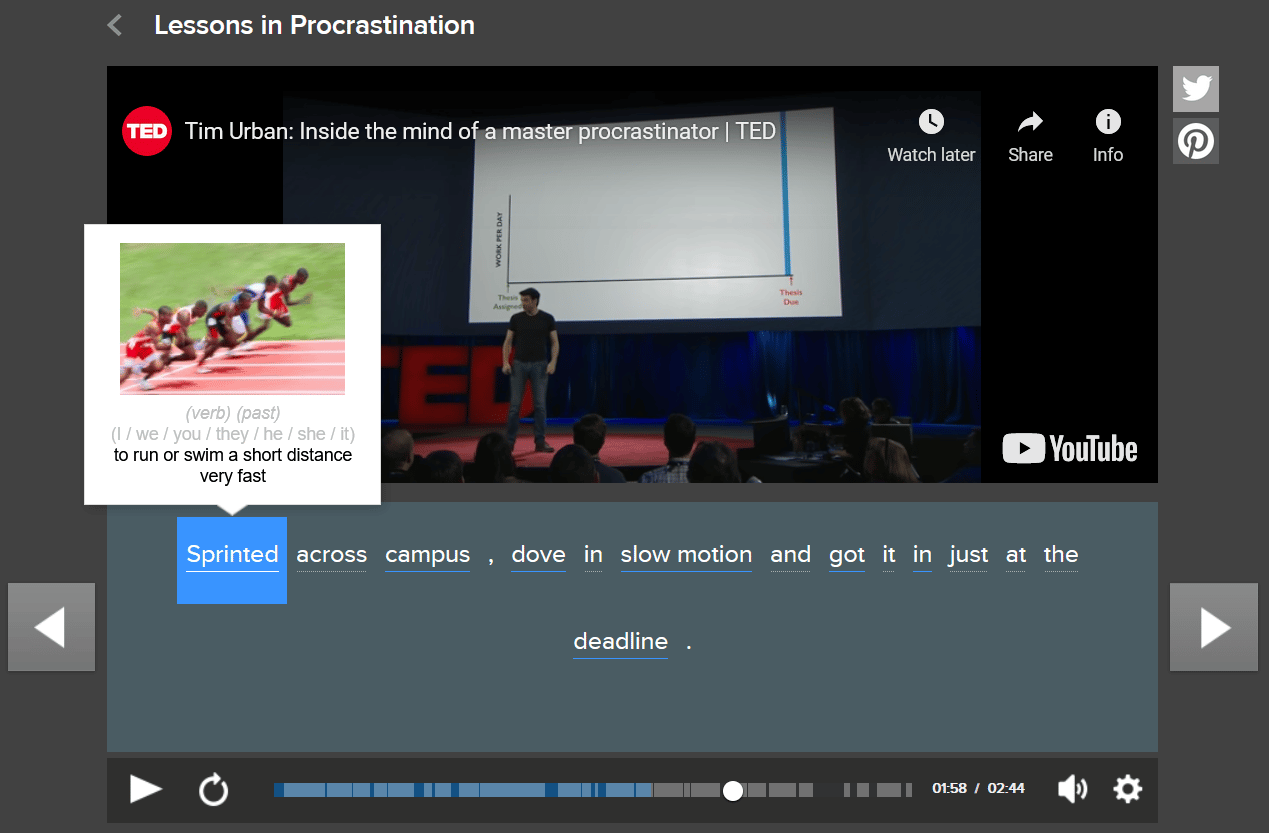Mute audio with the speaker icon
1269x833 pixels.
[1072, 789]
